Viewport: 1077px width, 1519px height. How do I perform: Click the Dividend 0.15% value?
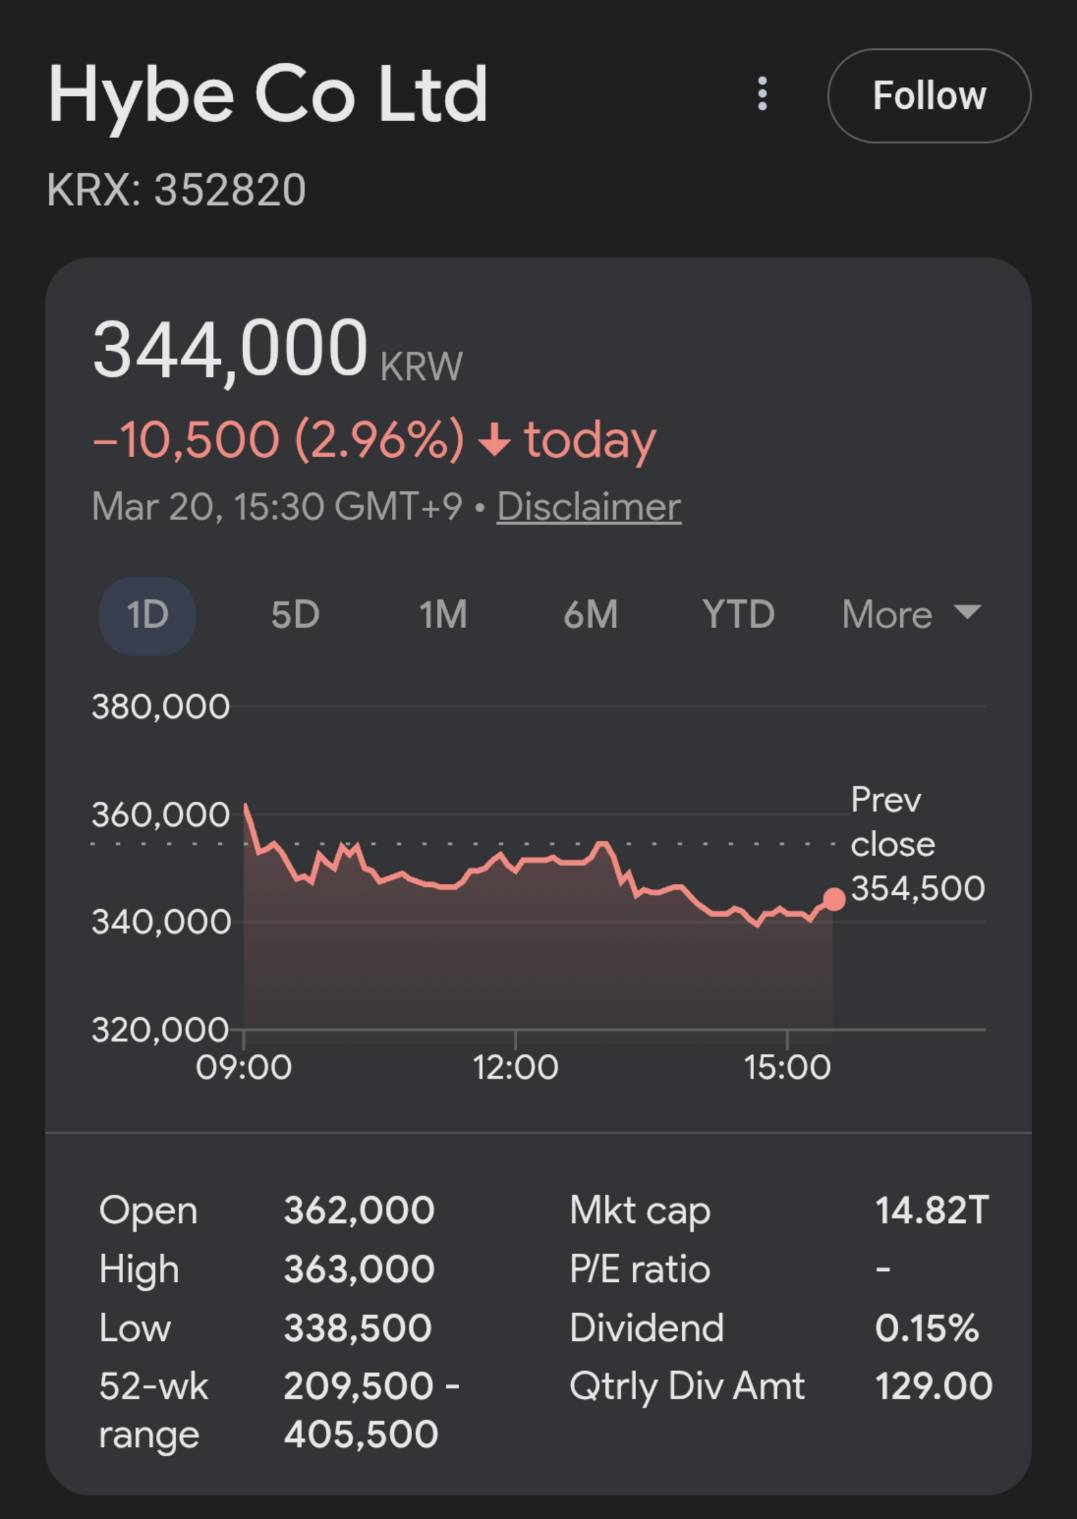(x=926, y=1328)
